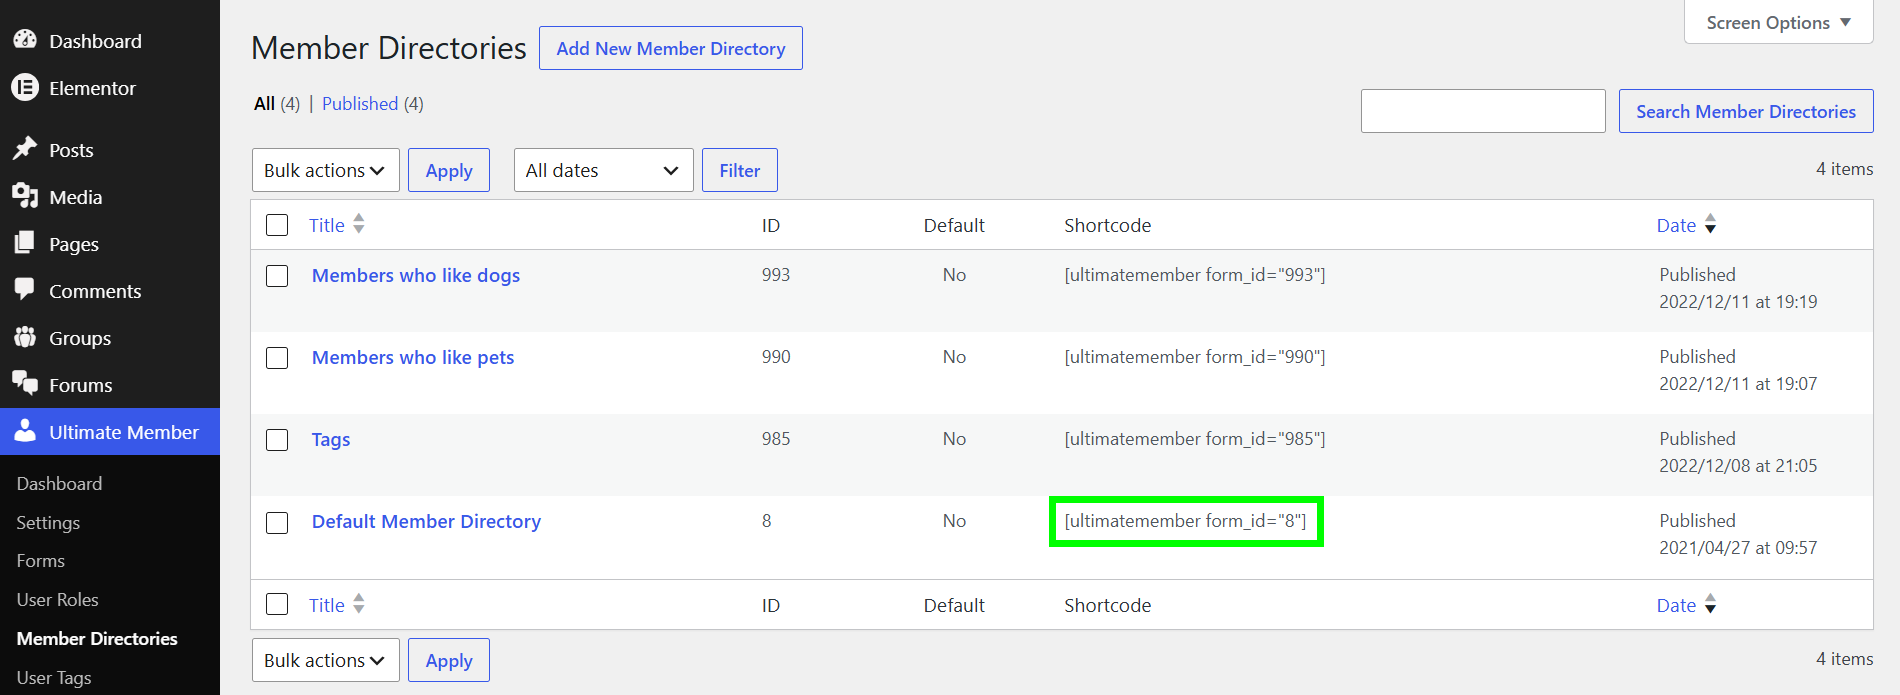Open the User Roles submenu
Viewport: 1900px width, 695px height.
[x=57, y=600]
